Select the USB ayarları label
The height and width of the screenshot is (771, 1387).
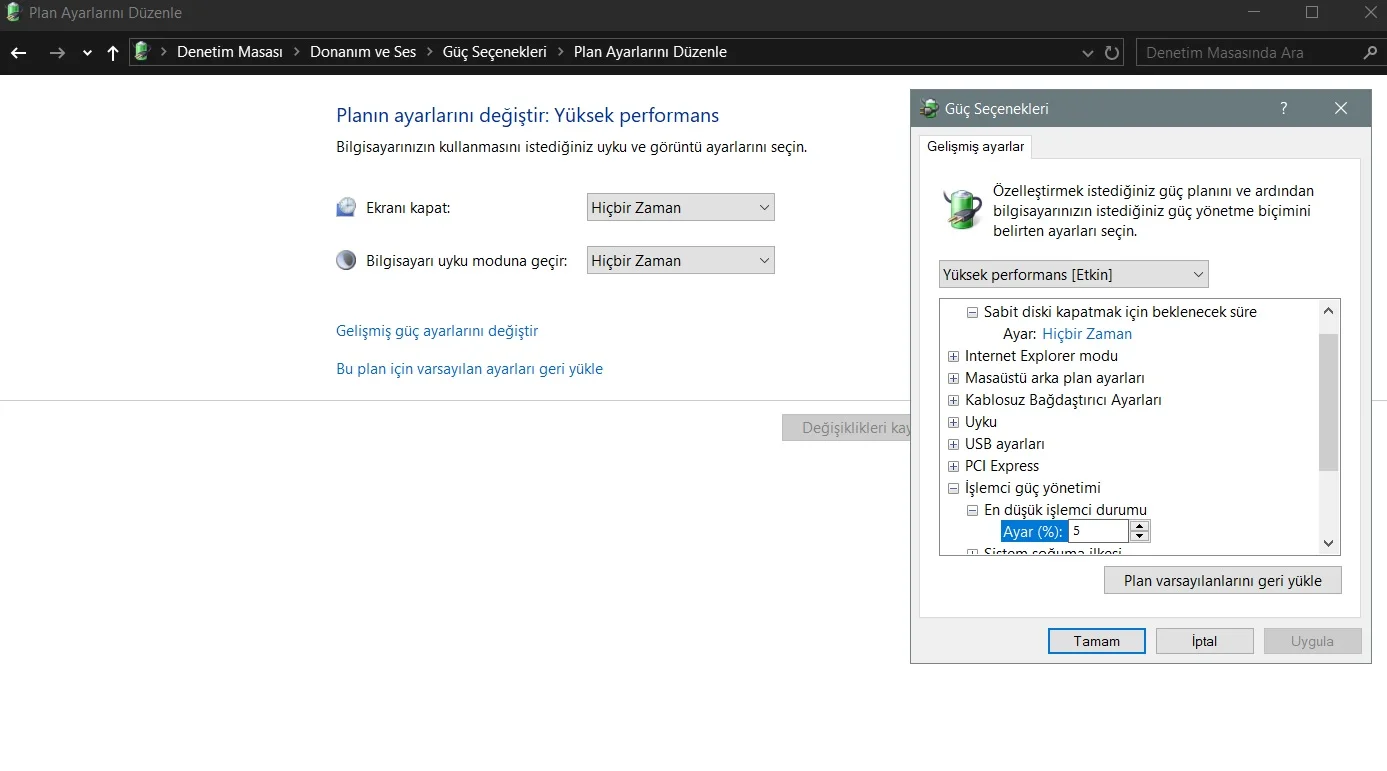coord(1005,444)
